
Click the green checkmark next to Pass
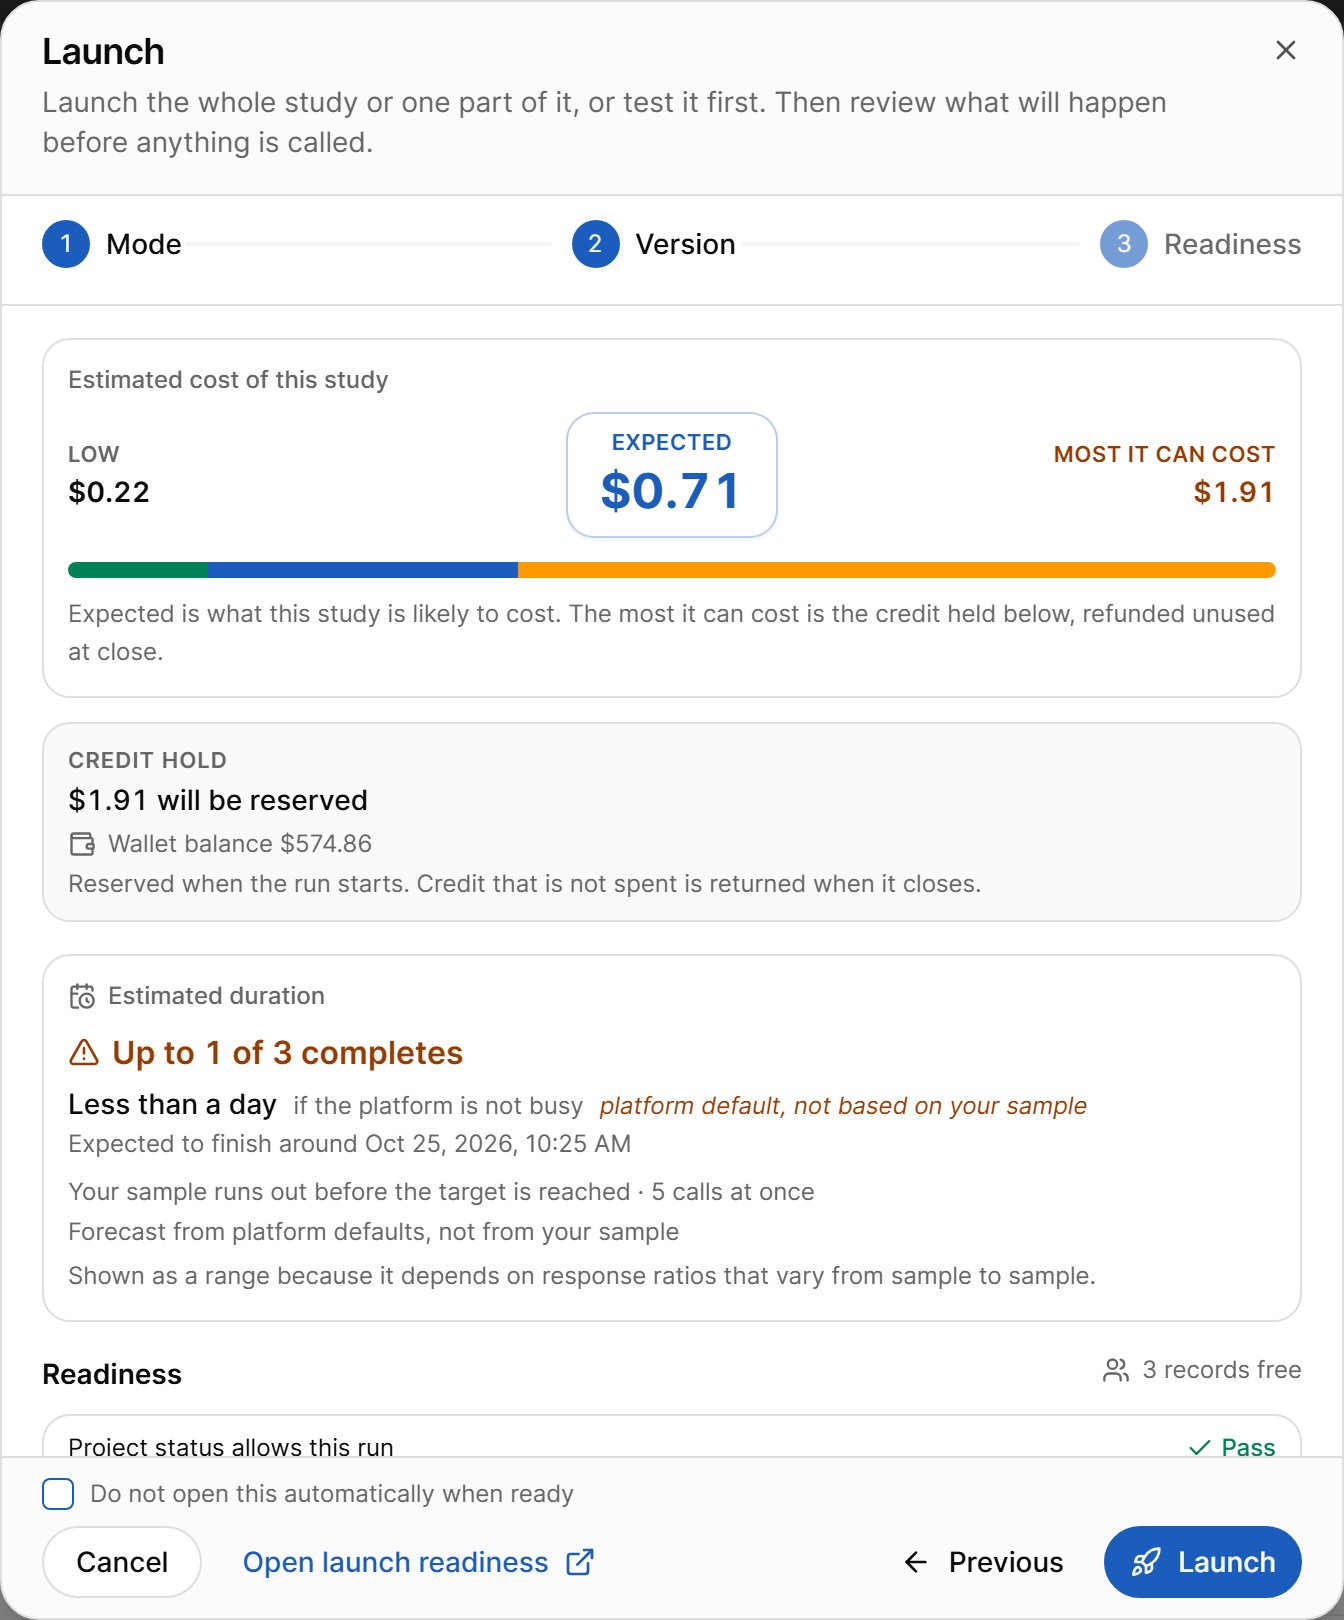(x=1200, y=1447)
